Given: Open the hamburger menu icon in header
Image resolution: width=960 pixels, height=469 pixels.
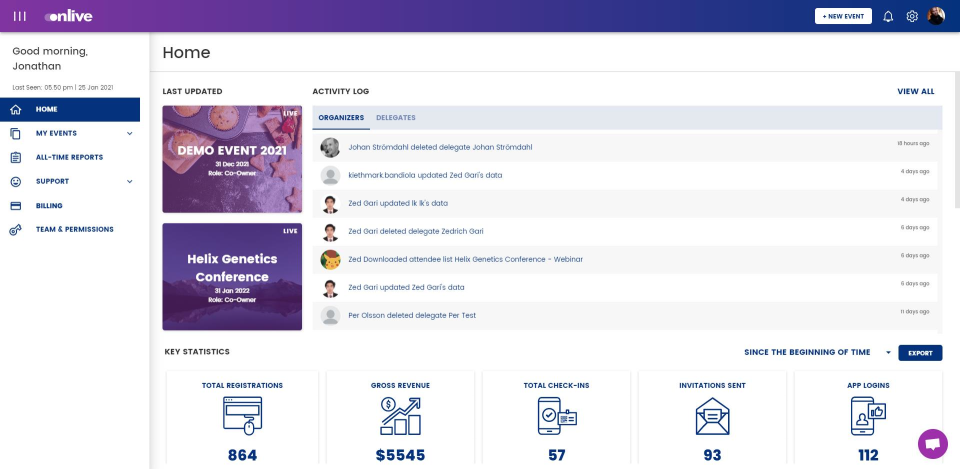Looking at the screenshot, I should pyautogui.click(x=20, y=16).
